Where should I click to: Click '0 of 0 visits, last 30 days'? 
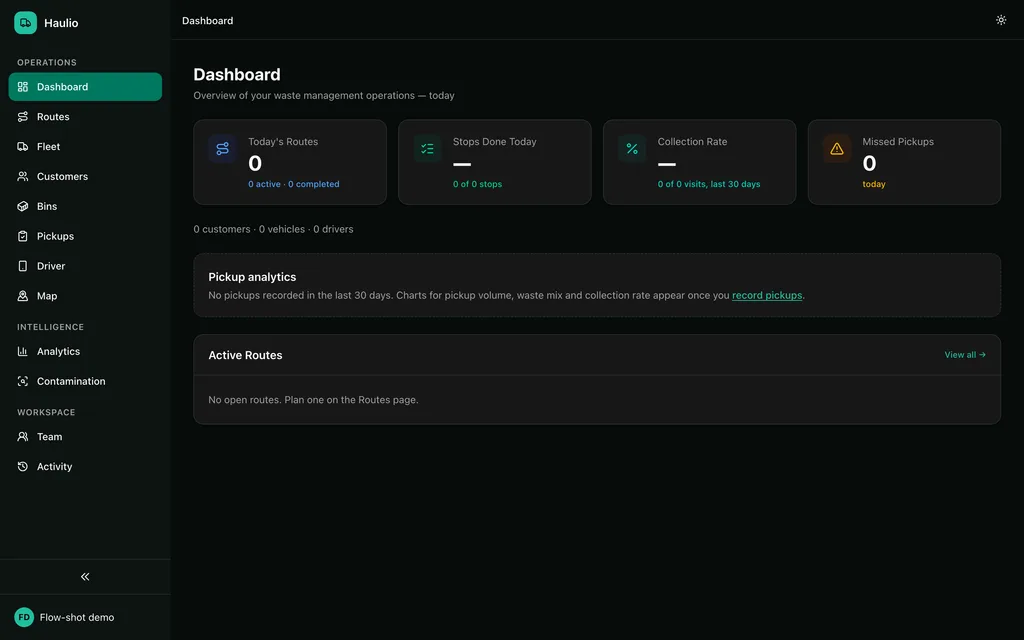tap(709, 184)
